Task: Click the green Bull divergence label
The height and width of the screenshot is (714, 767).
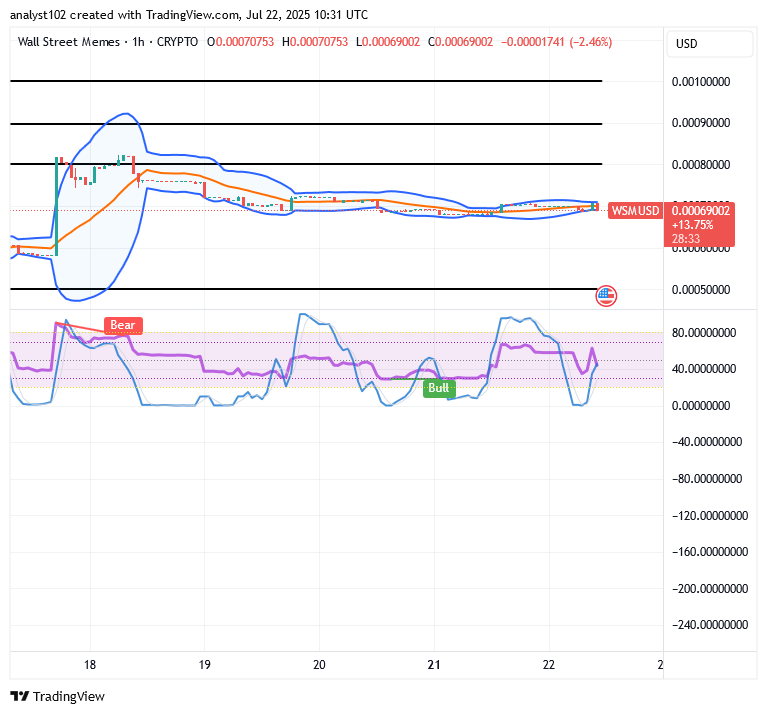Action: tap(439, 388)
